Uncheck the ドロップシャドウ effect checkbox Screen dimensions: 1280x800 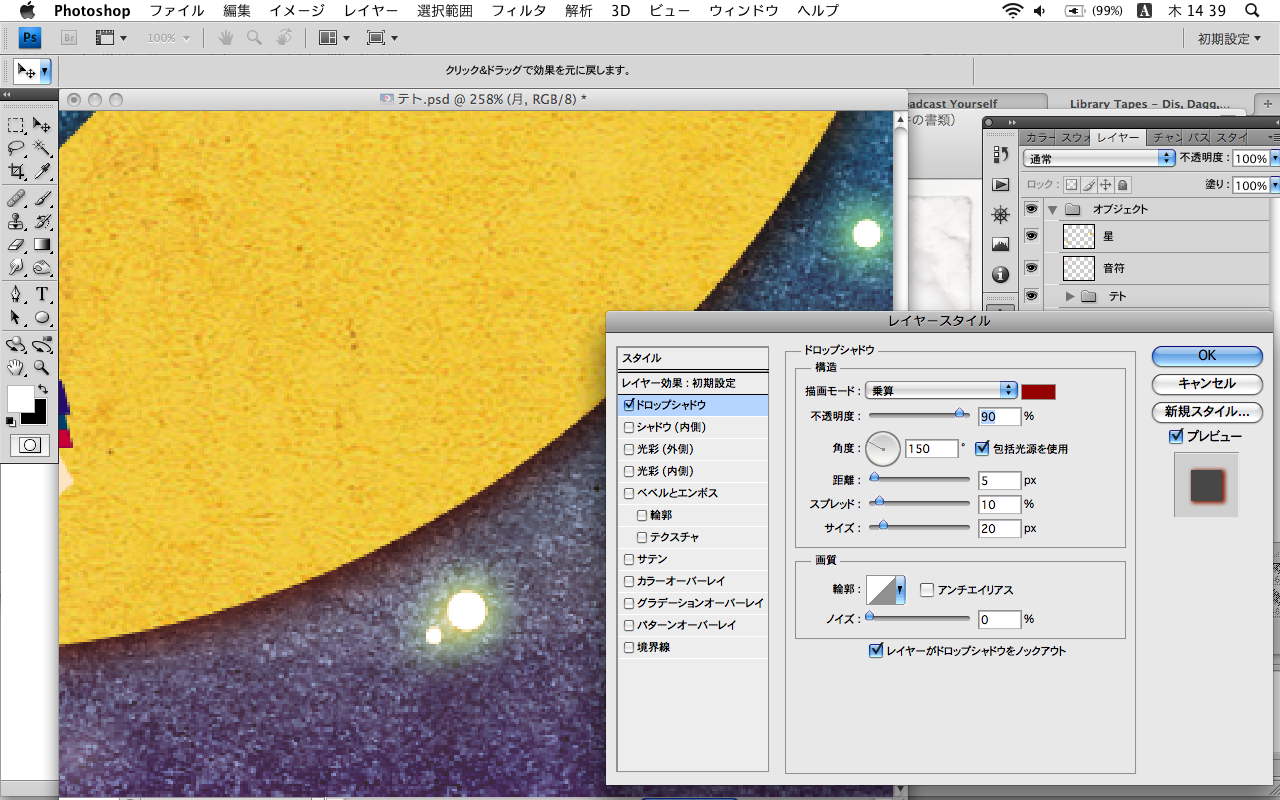(x=628, y=405)
